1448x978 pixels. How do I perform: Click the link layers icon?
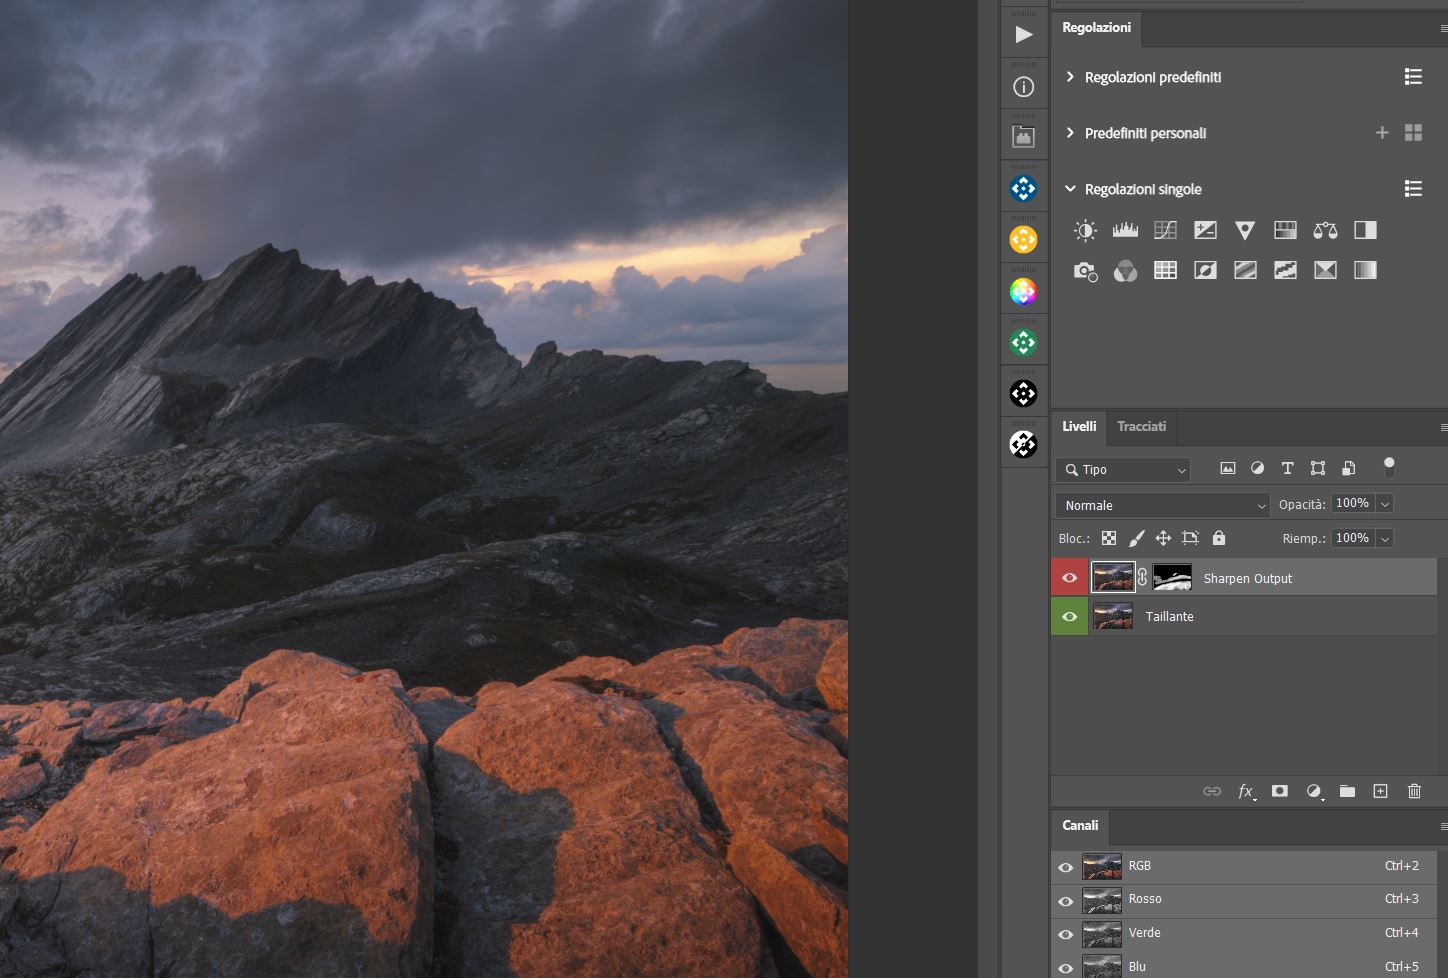pos(1212,791)
